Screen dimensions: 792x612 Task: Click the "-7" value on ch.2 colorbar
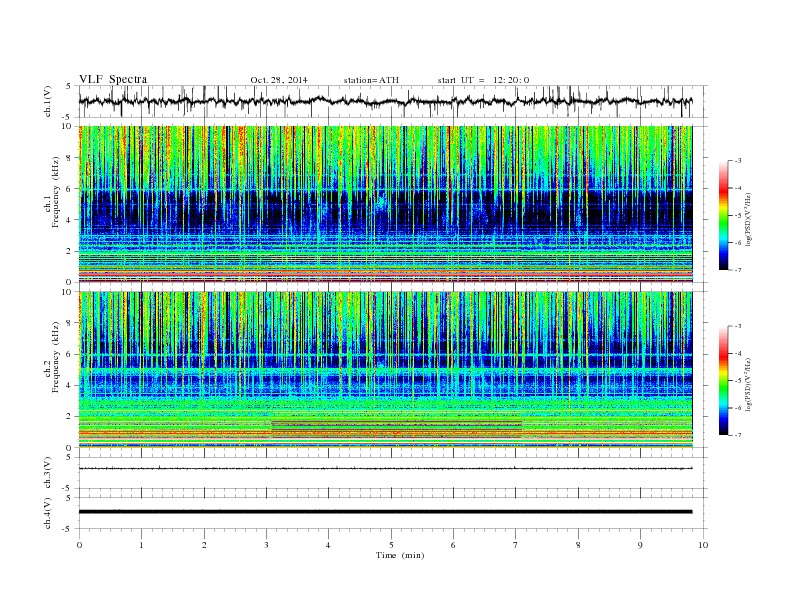coord(738,435)
